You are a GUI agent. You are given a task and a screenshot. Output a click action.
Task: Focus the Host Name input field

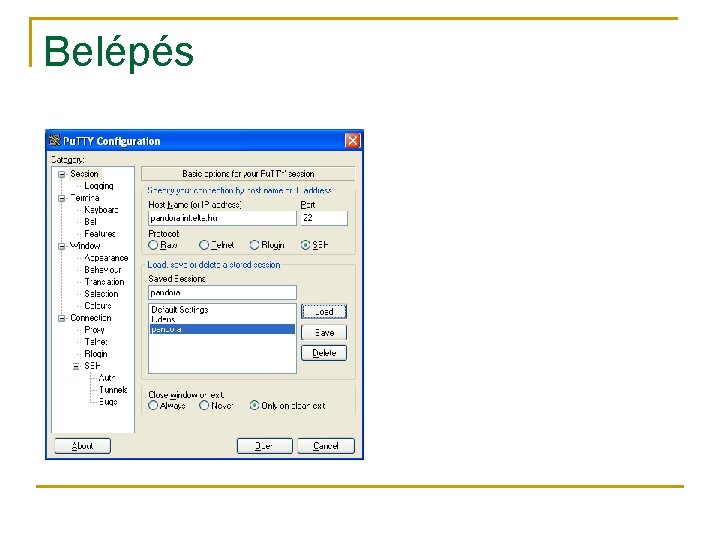pyautogui.click(x=222, y=218)
